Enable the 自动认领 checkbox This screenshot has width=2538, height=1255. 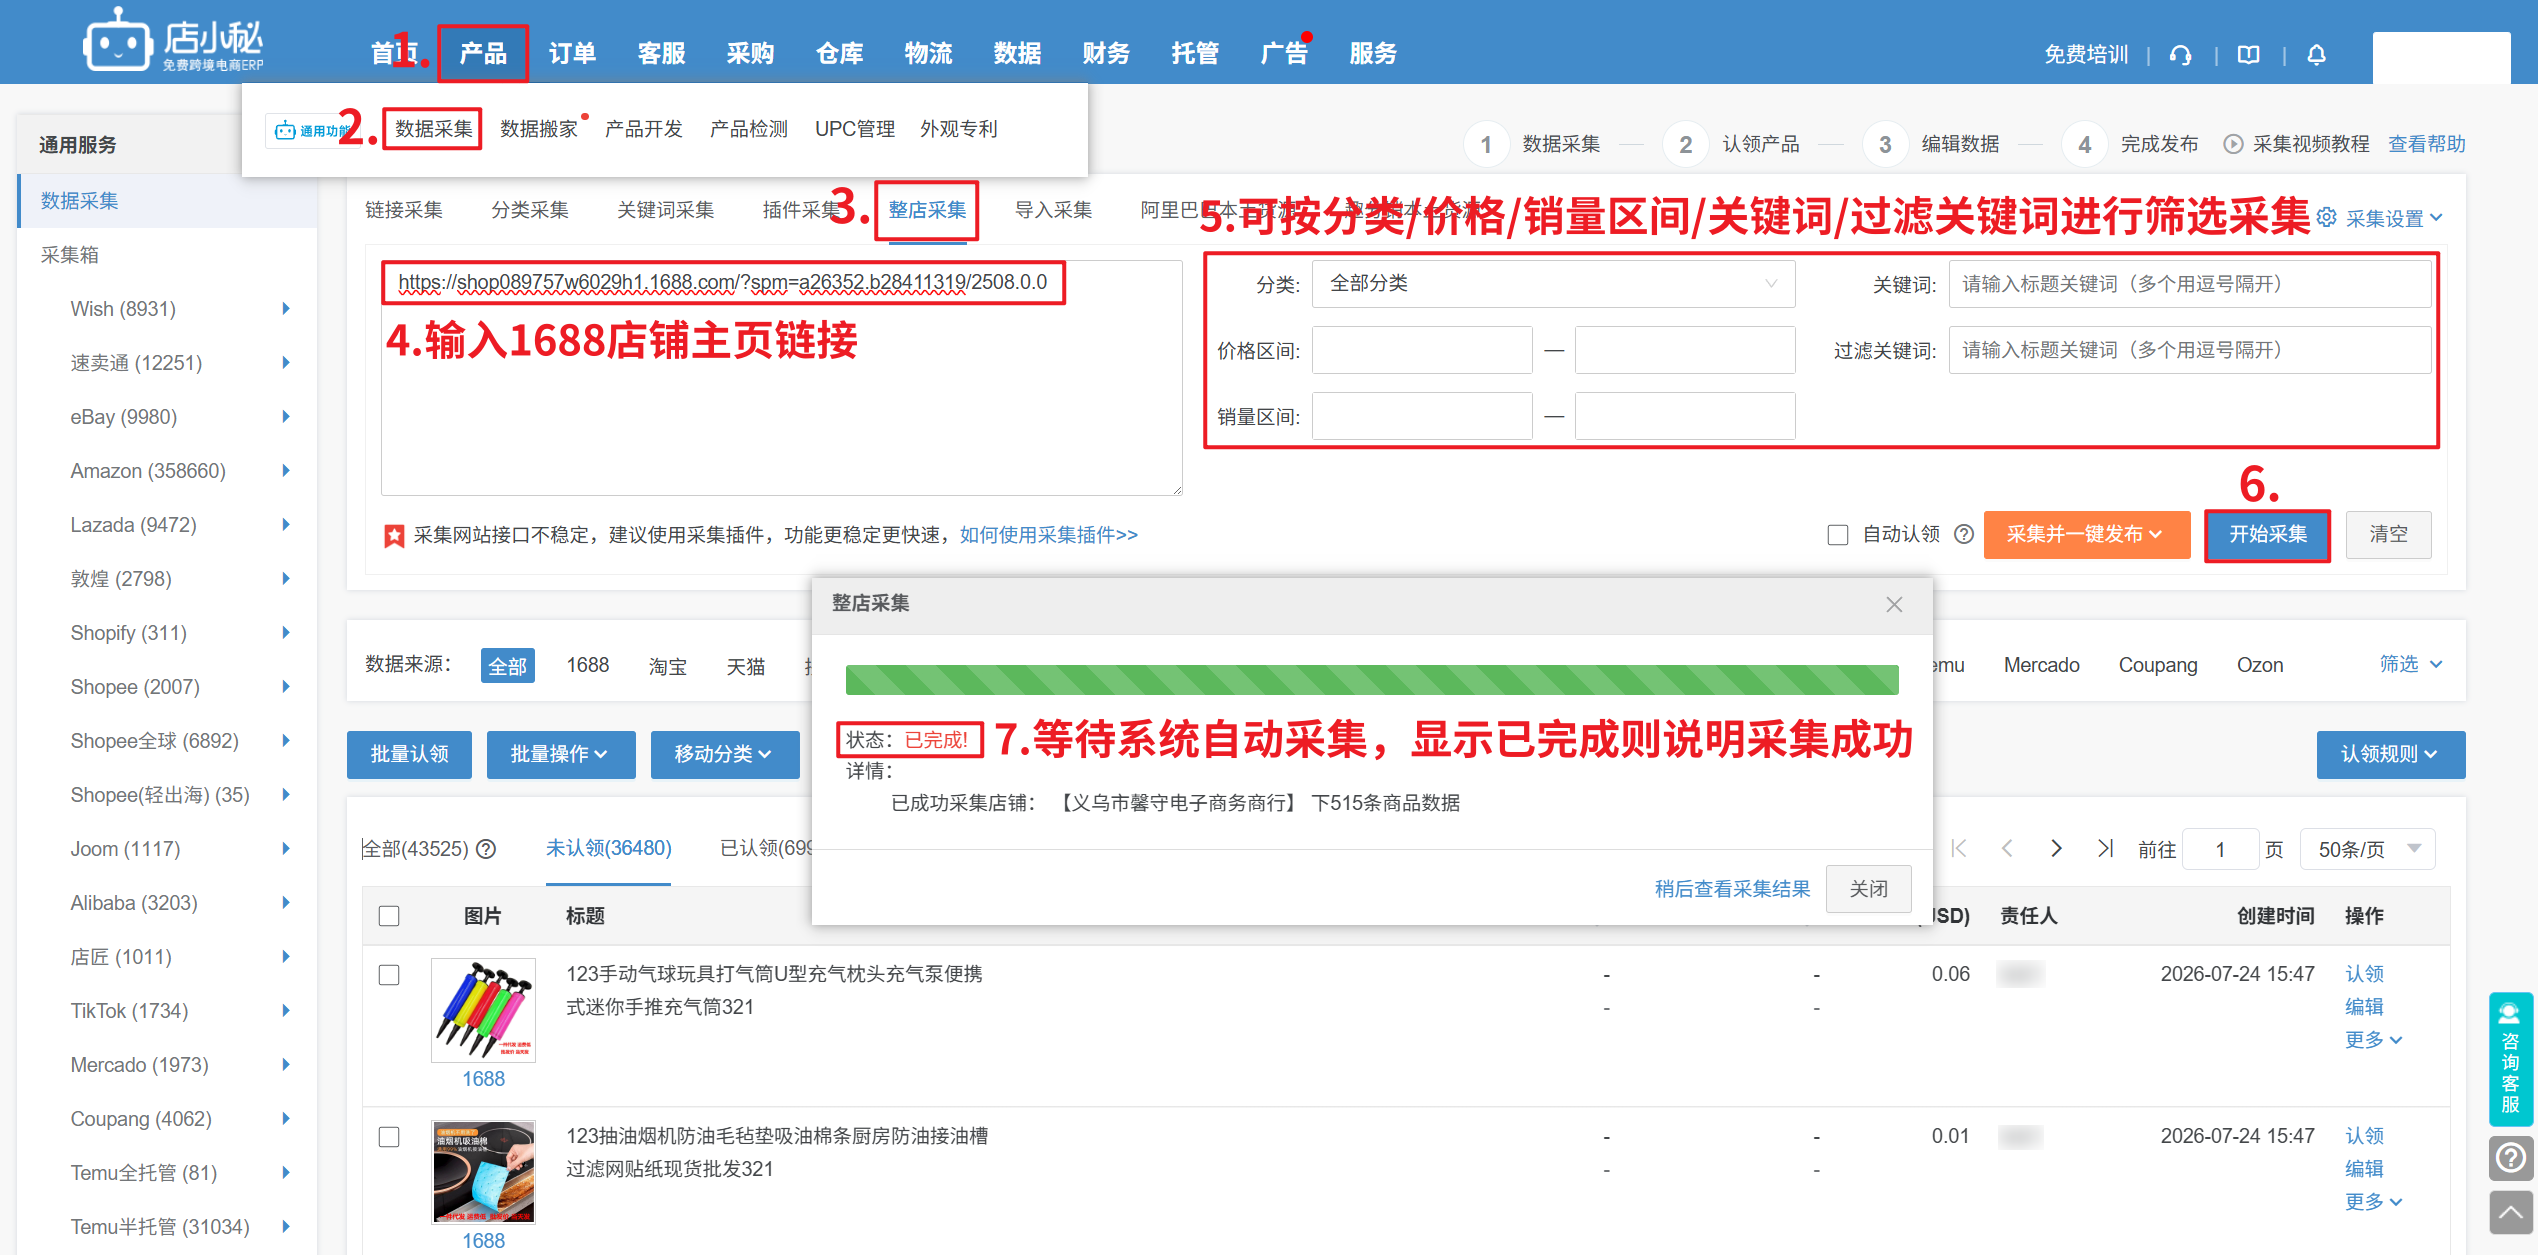click(x=1838, y=535)
